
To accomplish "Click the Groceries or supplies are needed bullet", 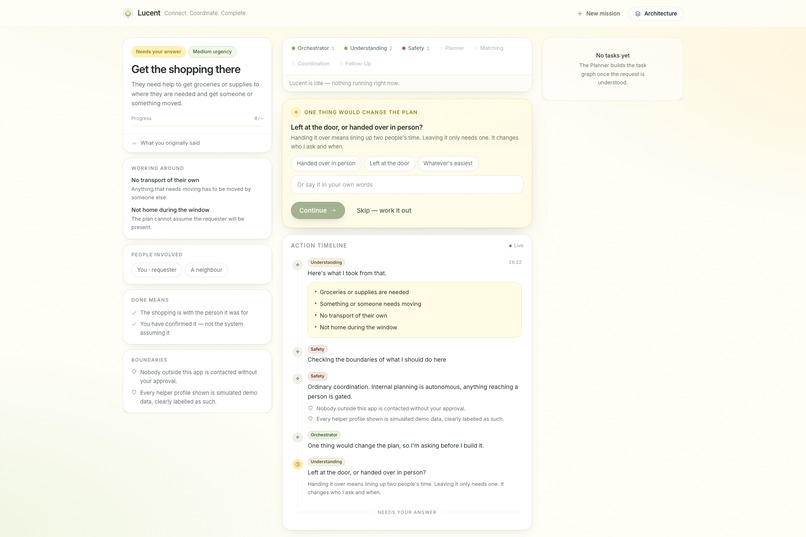I will pyautogui.click(x=364, y=292).
